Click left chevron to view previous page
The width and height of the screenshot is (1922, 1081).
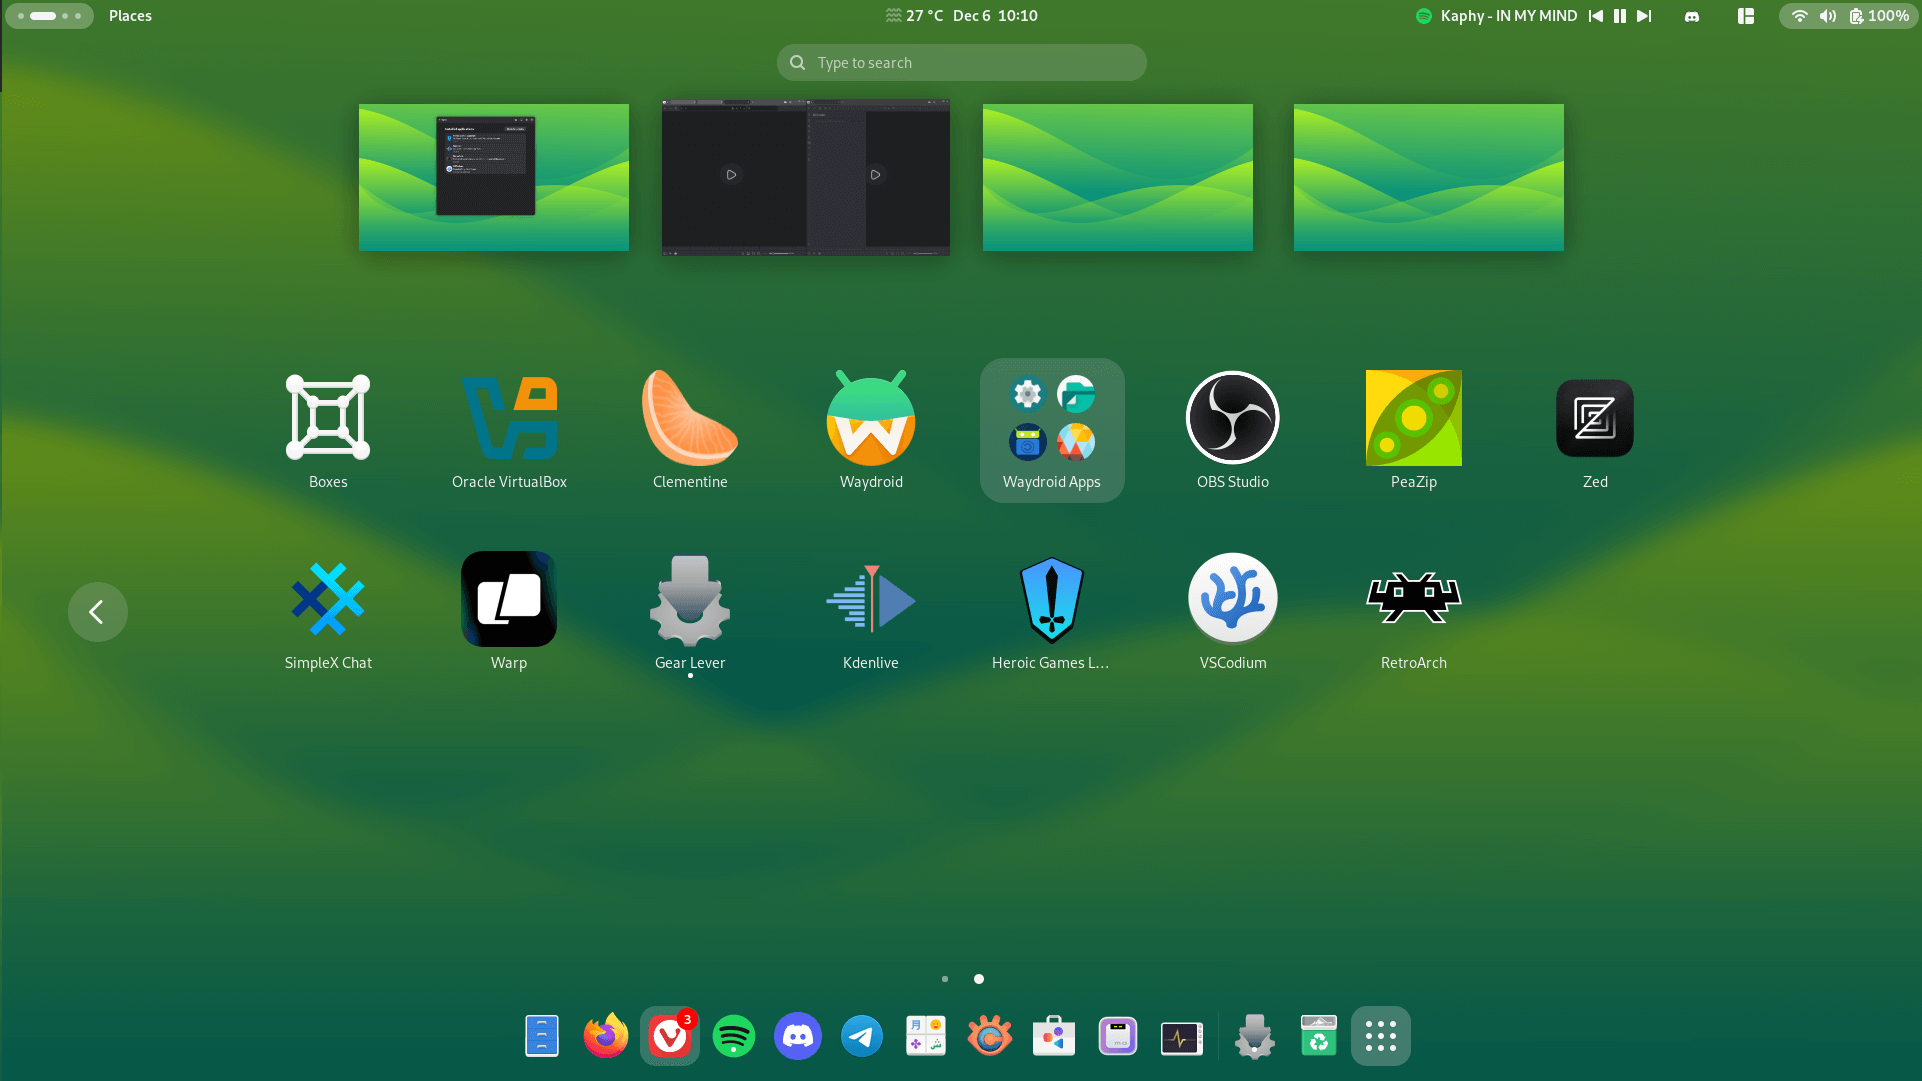(x=97, y=611)
